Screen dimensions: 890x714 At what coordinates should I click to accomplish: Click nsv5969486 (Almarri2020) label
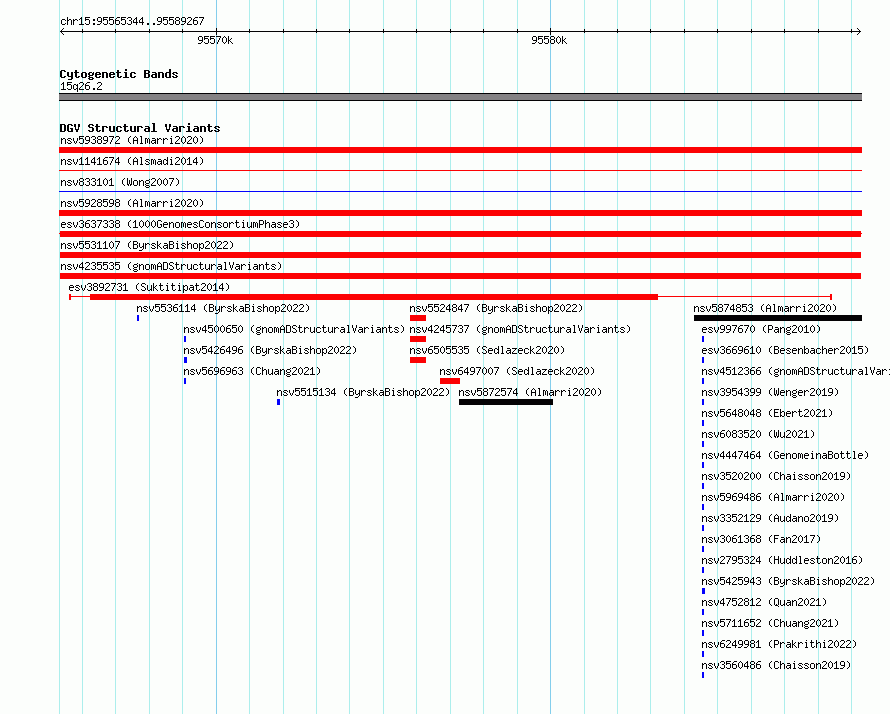(x=773, y=497)
